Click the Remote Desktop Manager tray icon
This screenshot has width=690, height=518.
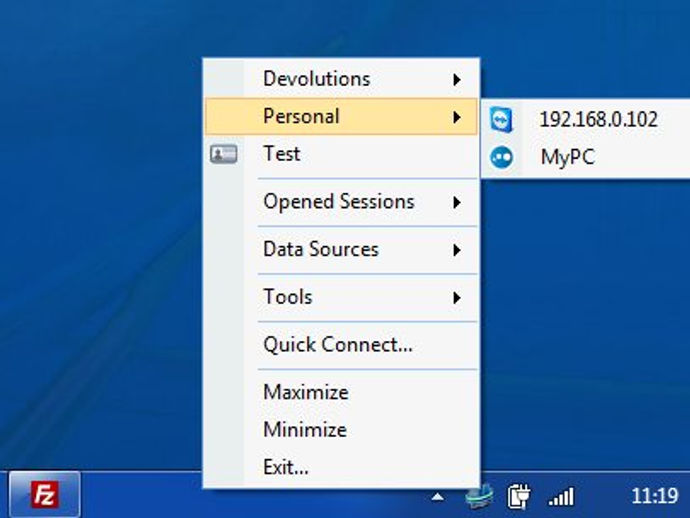479,496
